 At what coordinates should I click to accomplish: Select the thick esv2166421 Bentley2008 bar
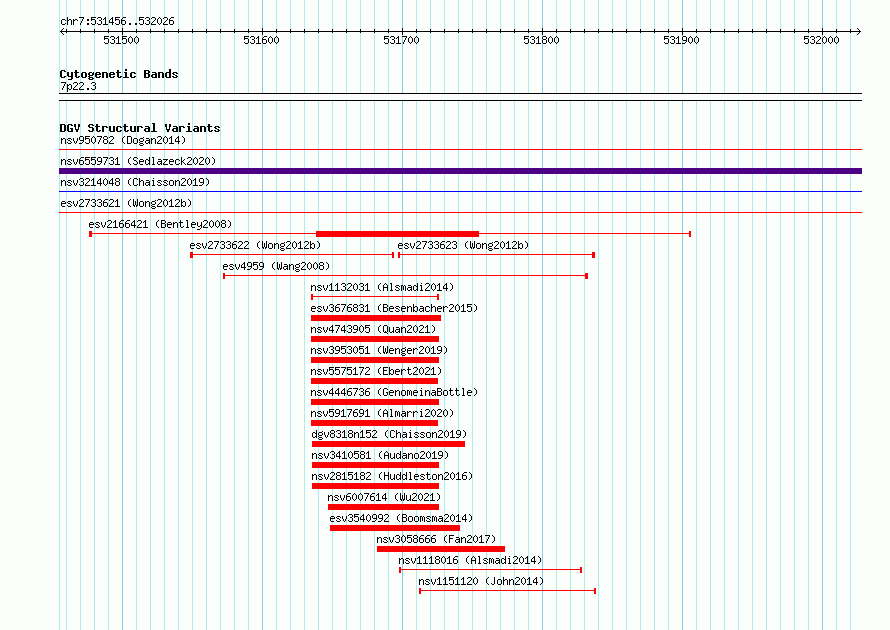(x=397, y=234)
